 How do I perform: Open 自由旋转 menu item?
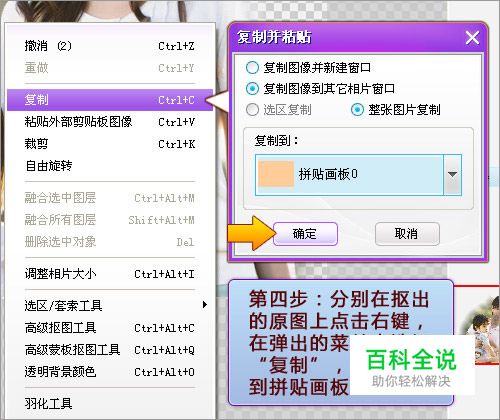click(x=110, y=165)
